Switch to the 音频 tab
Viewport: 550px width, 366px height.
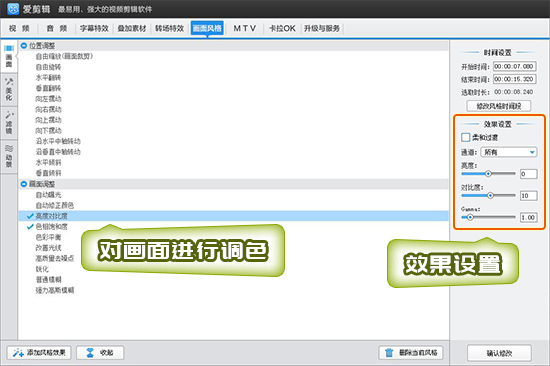[57, 28]
